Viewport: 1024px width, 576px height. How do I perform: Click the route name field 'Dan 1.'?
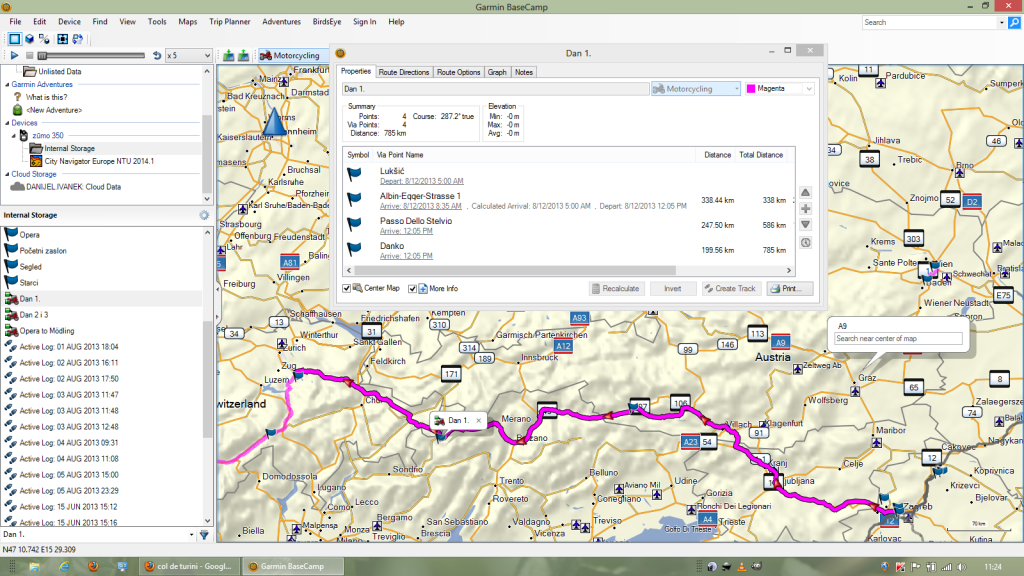495,89
